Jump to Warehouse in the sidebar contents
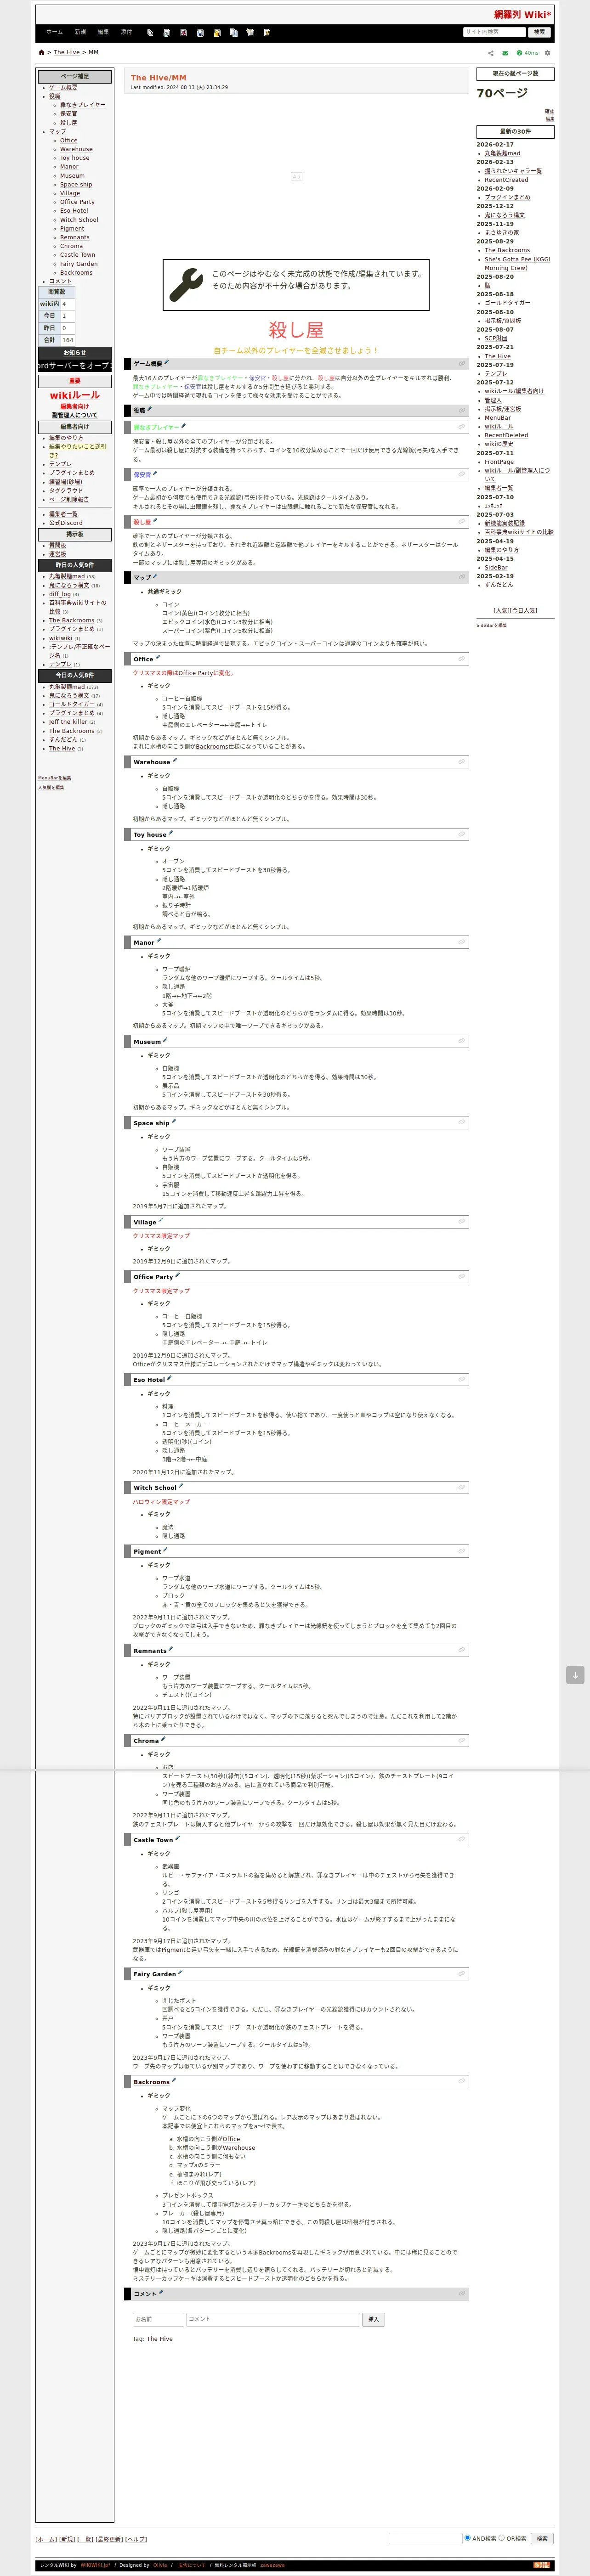The height and width of the screenshot is (2576, 590). (x=76, y=149)
